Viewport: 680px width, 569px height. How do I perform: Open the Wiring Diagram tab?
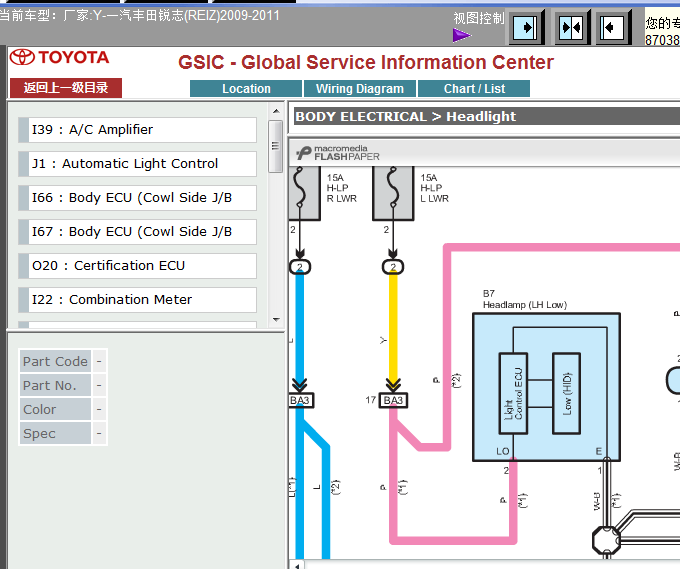point(360,88)
